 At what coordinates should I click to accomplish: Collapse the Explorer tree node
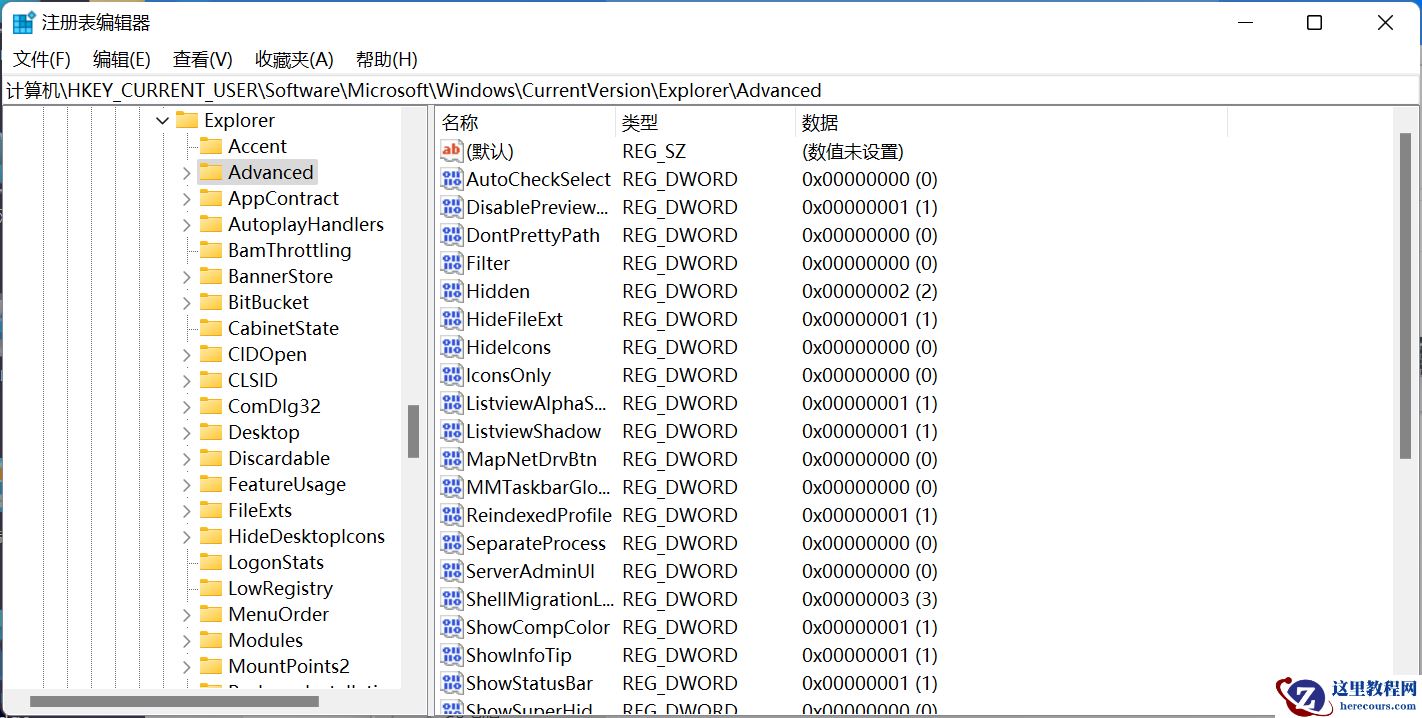click(x=162, y=120)
